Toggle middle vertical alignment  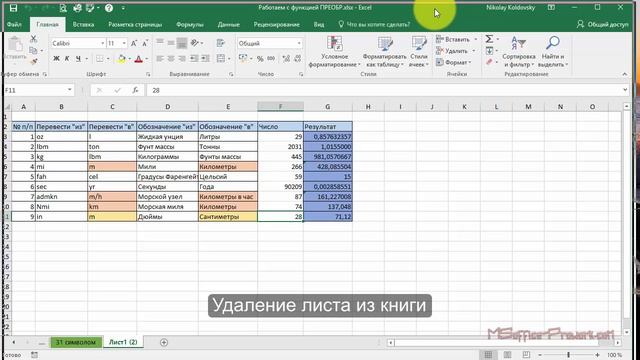click(x=171, y=43)
